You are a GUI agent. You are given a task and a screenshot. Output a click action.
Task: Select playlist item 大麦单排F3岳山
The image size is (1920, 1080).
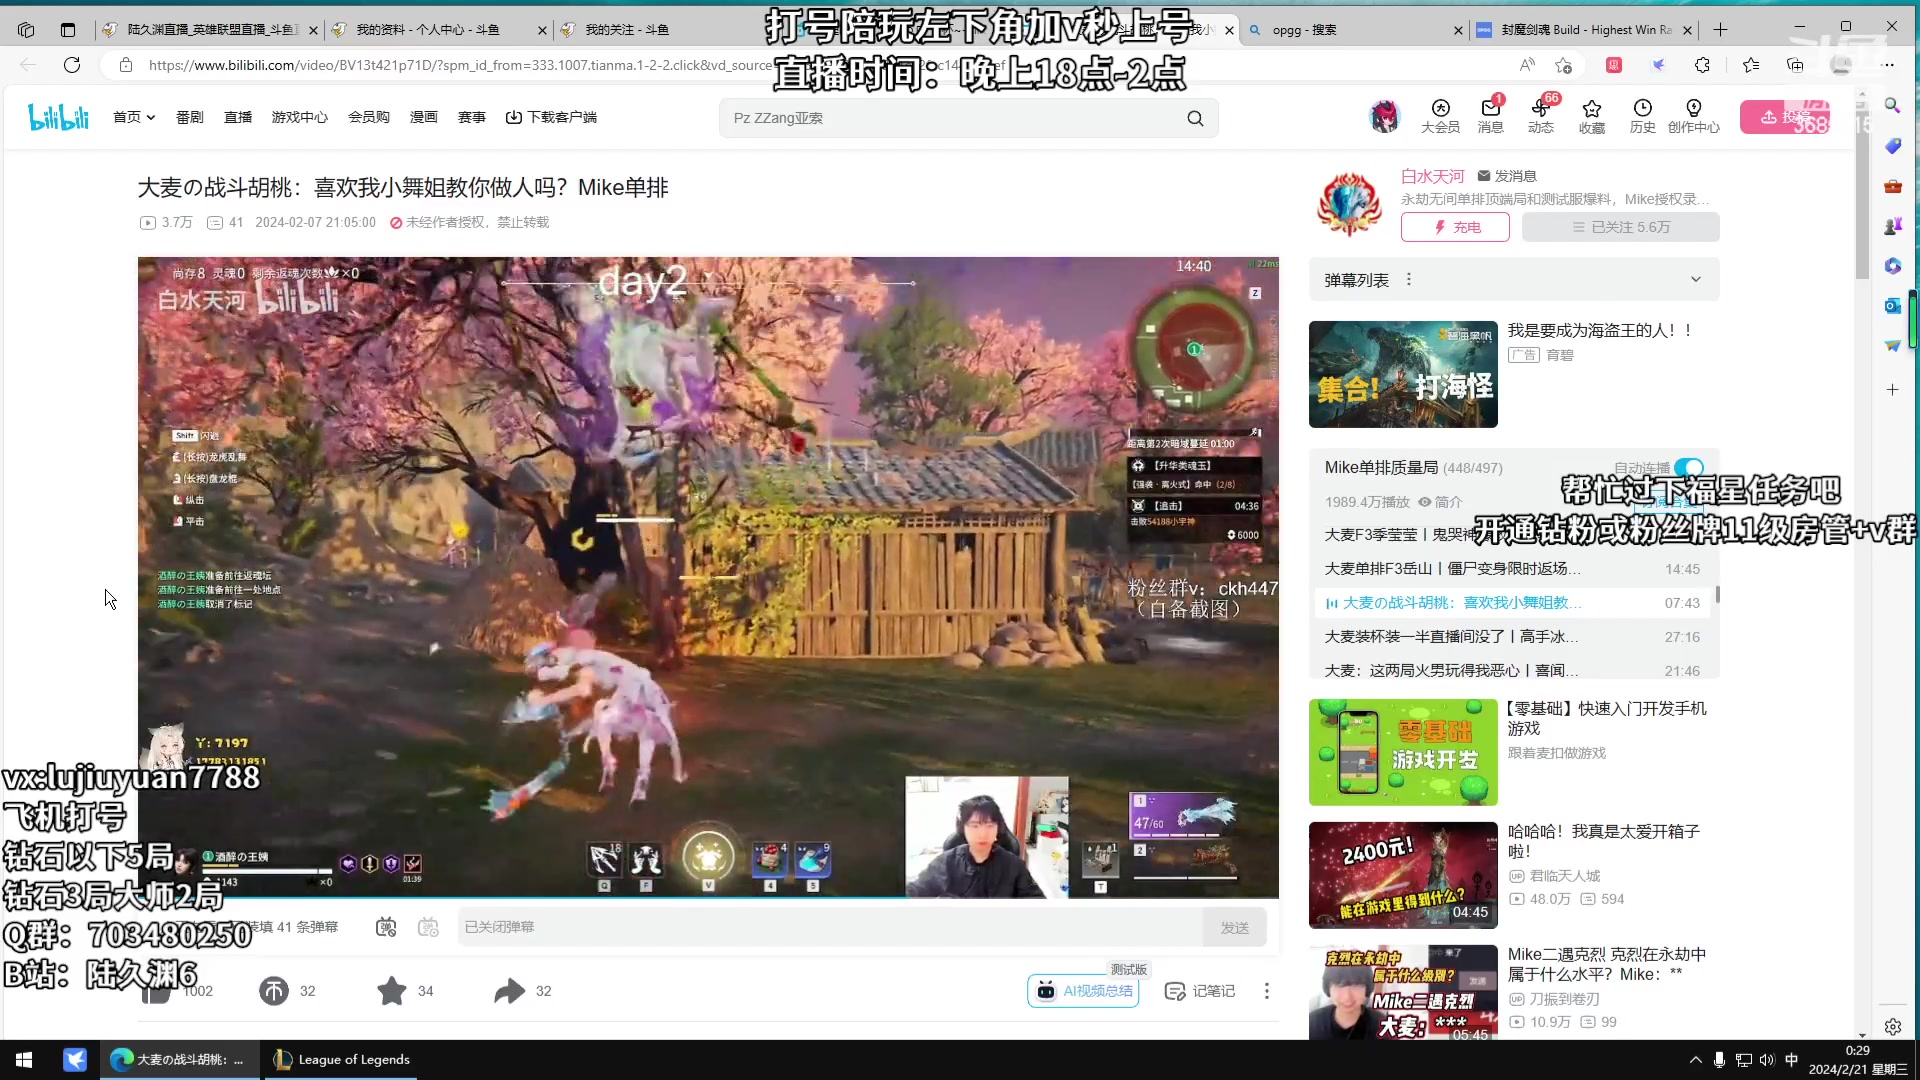[1512, 569]
